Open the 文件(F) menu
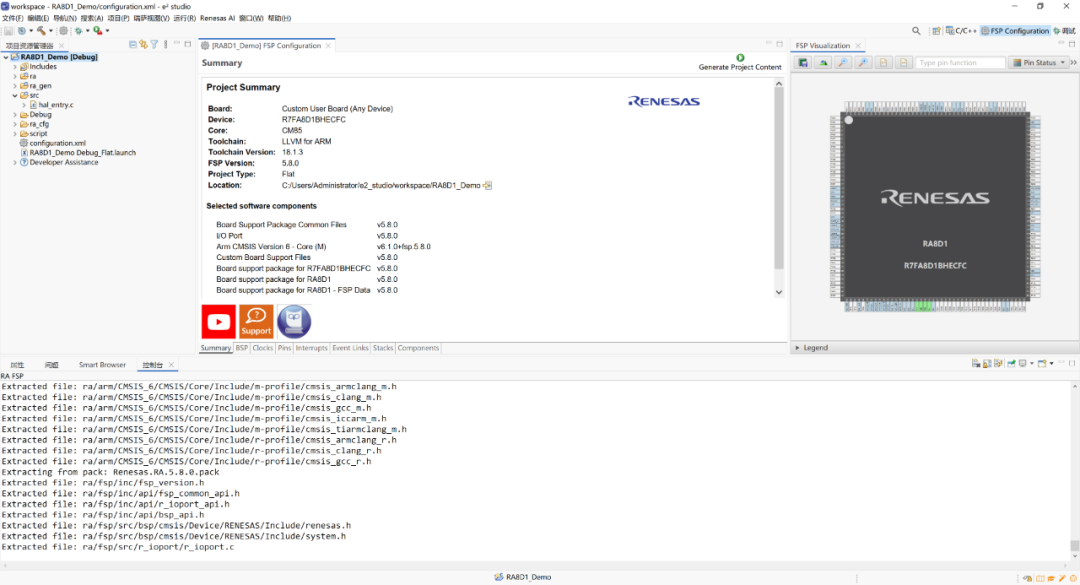1080x585 pixels. click(x=12, y=18)
